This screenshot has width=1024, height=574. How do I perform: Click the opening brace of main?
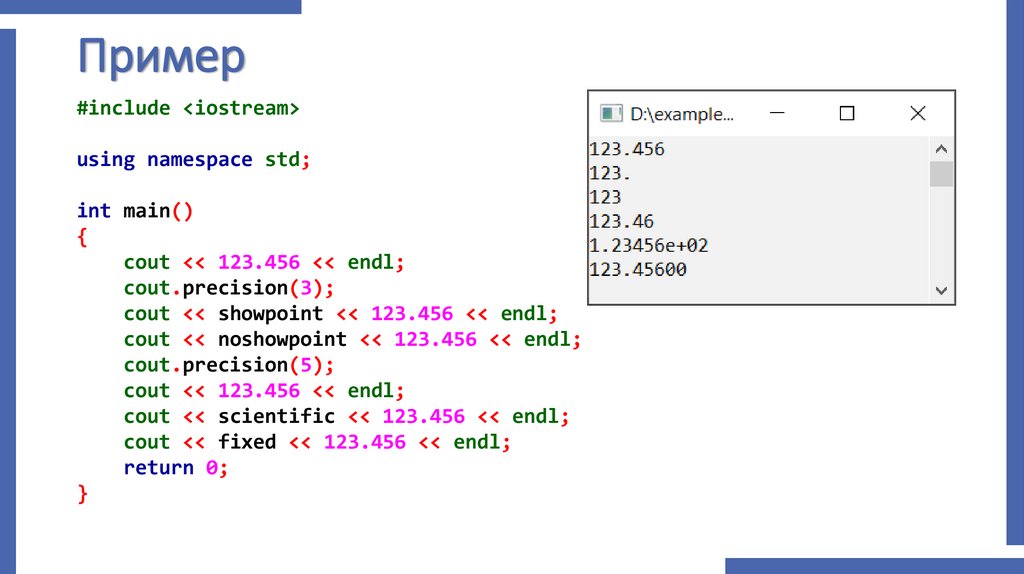[x=82, y=236]
